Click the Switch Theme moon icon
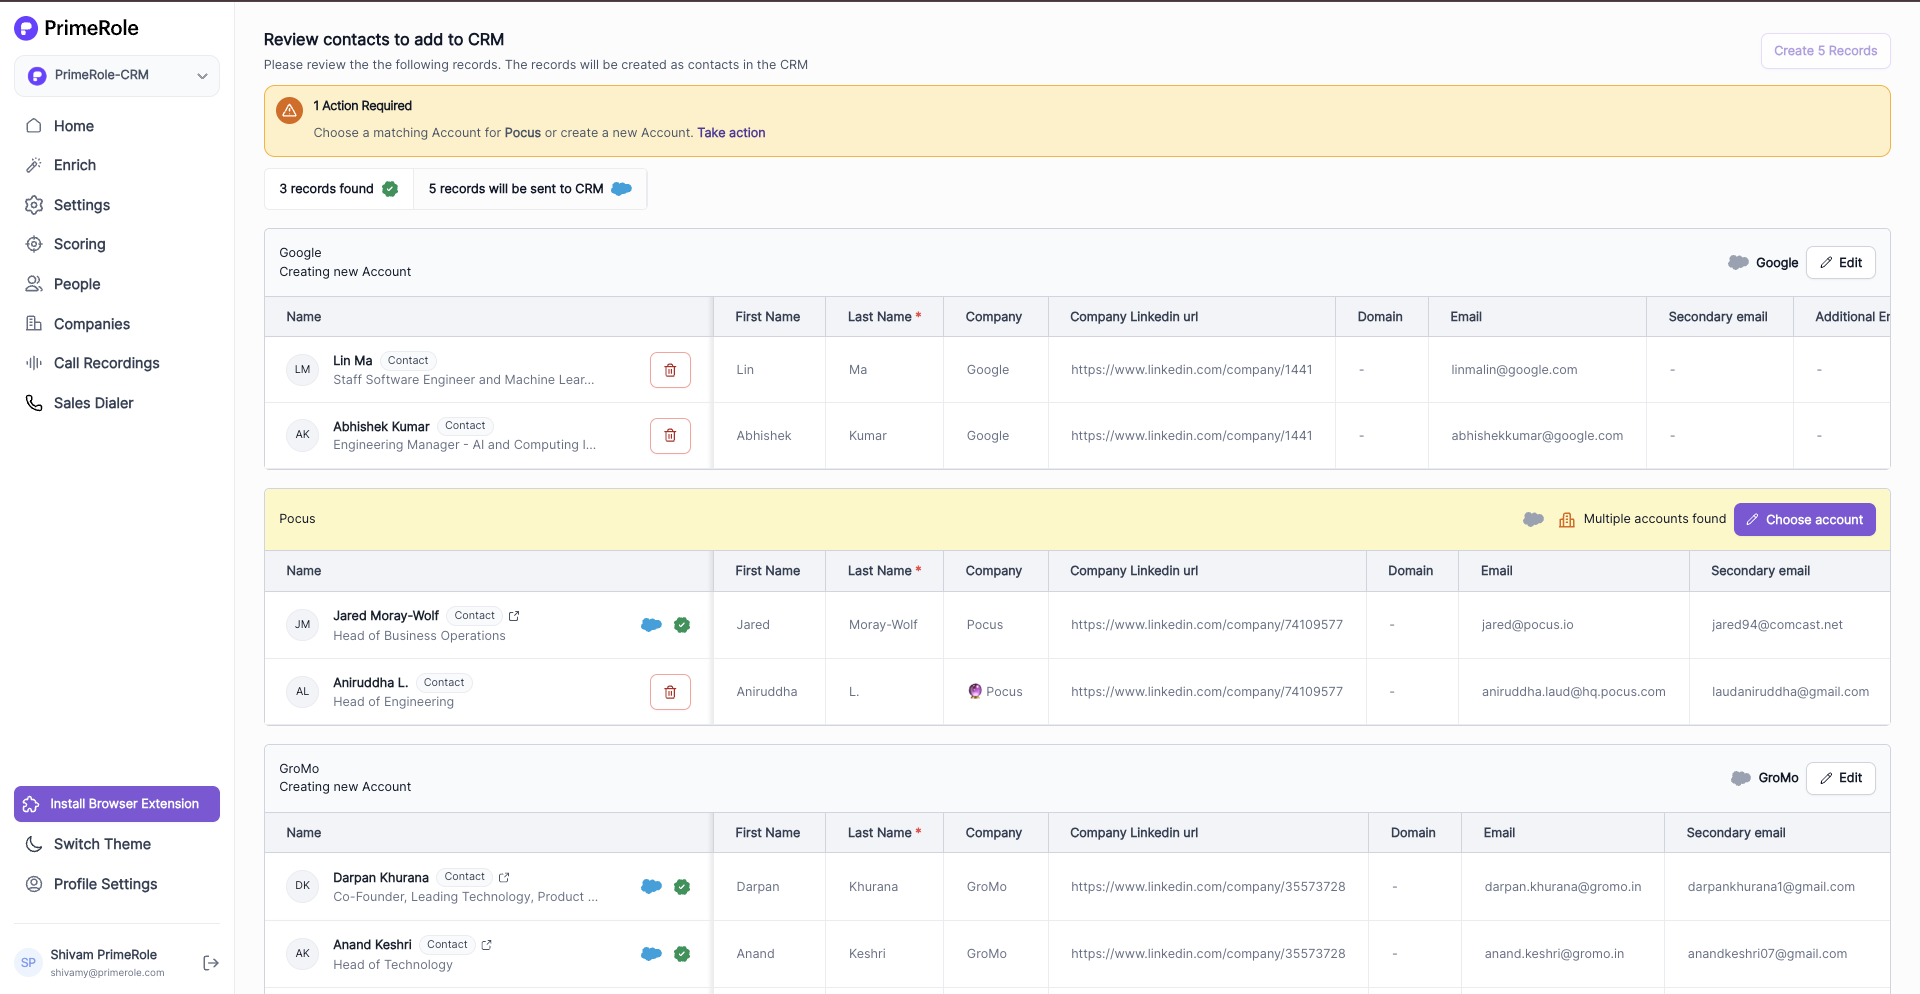1920x994 pixels. click(x=34, y=844)
